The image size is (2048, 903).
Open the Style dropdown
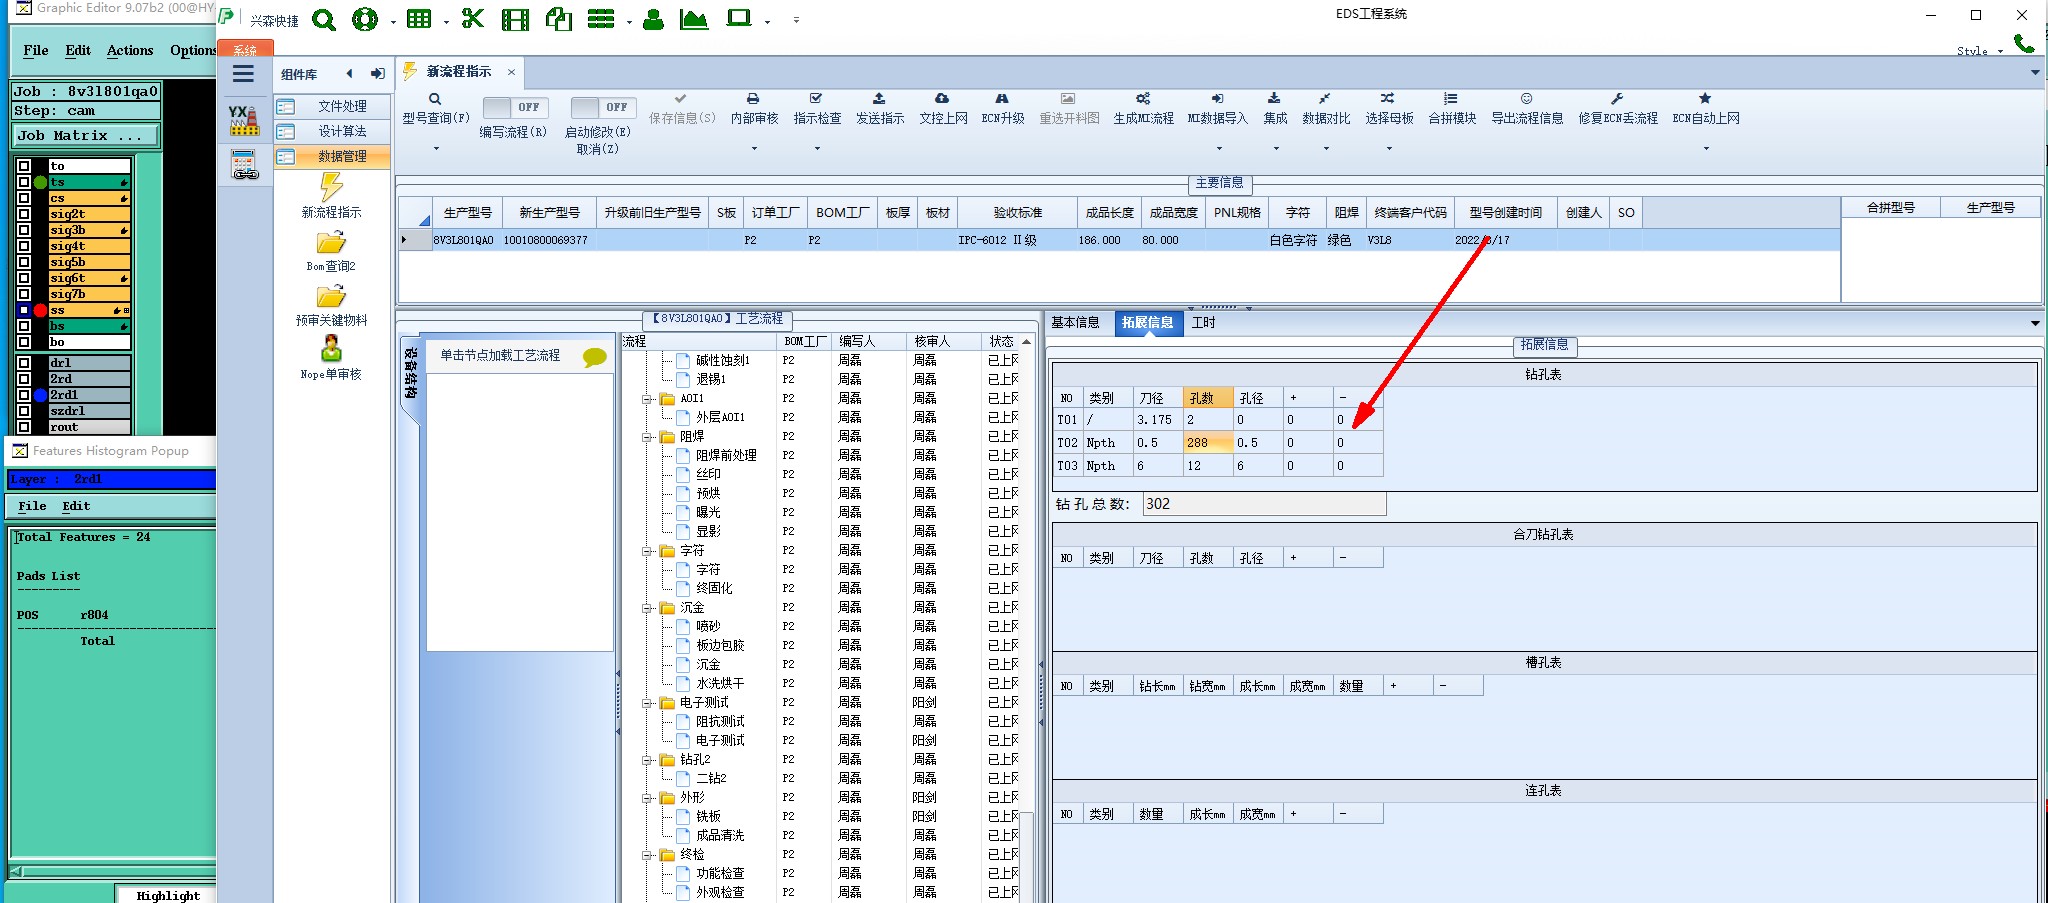point(1980,51)
